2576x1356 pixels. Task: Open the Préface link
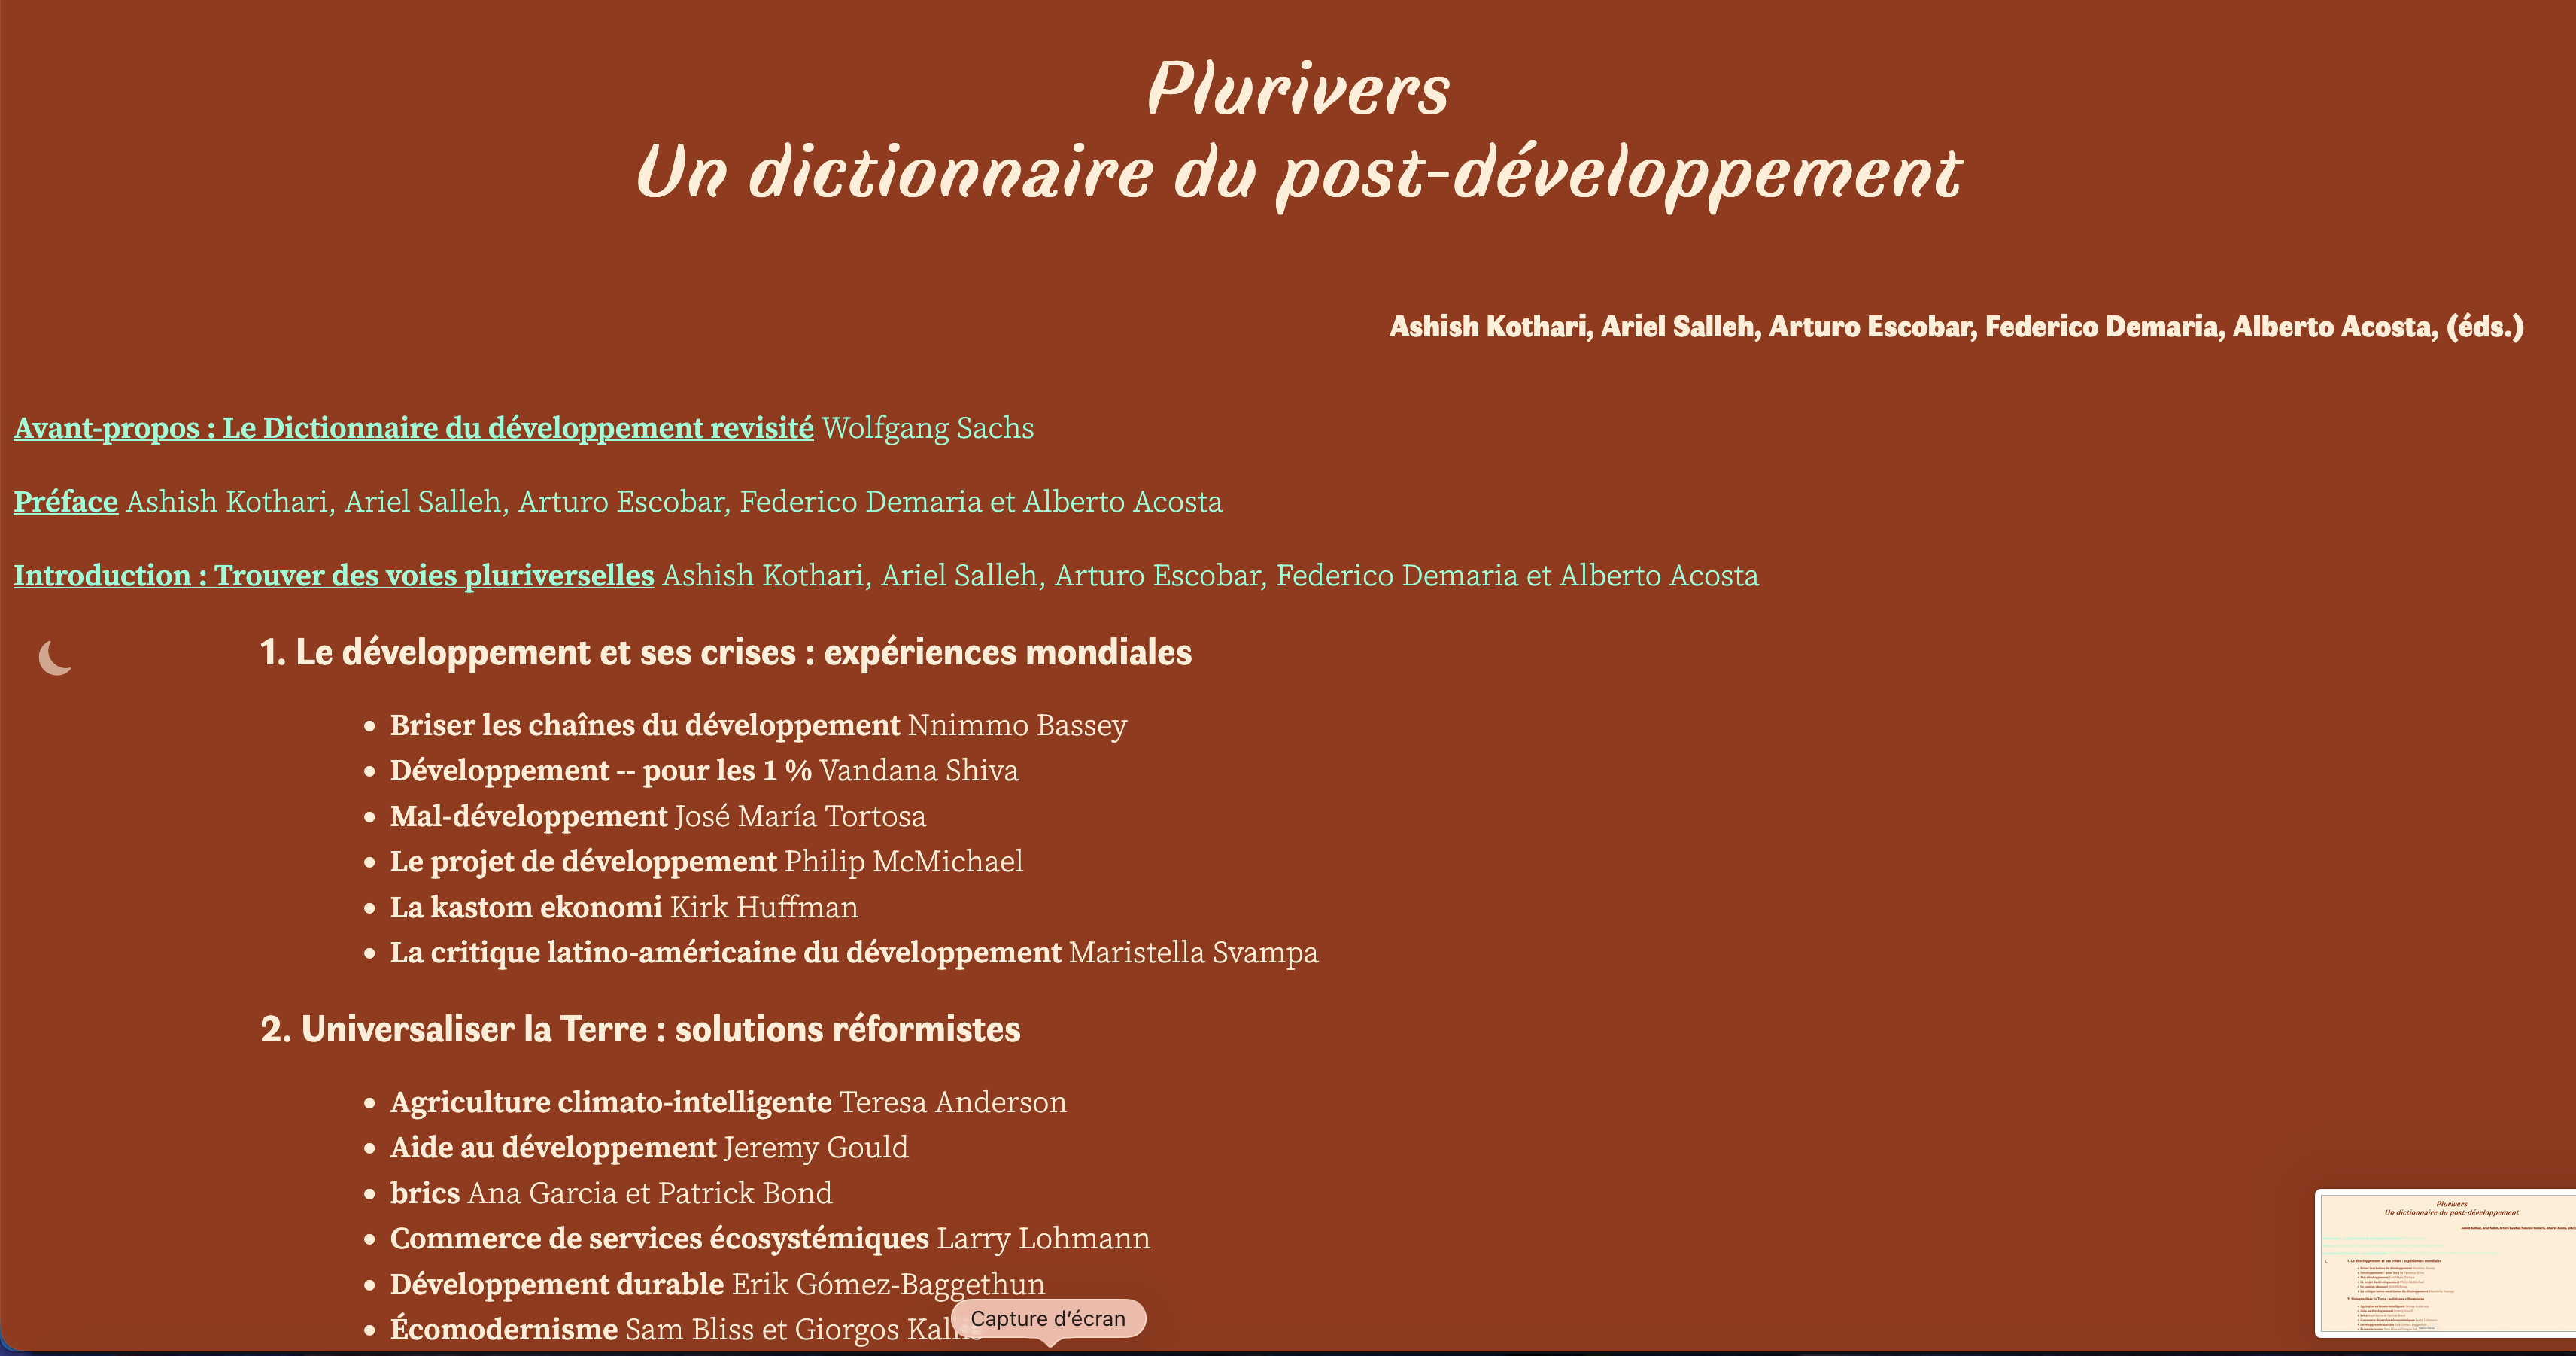point(66,502)
